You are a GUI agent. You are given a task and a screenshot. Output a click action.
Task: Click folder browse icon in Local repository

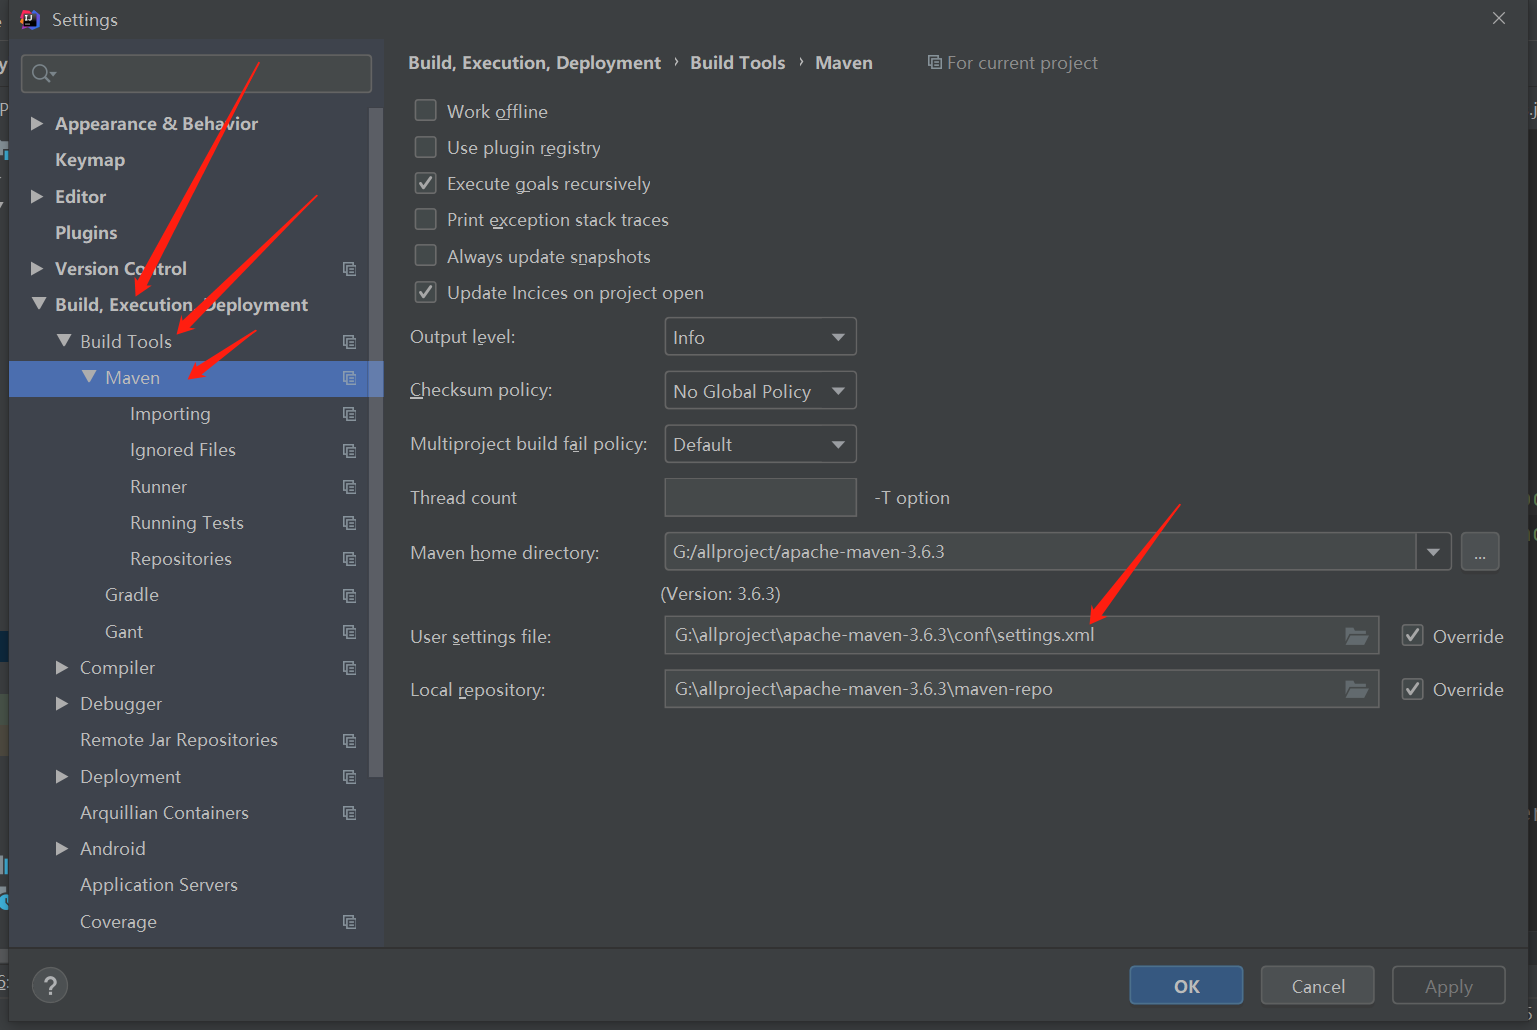click(1356, 689)
